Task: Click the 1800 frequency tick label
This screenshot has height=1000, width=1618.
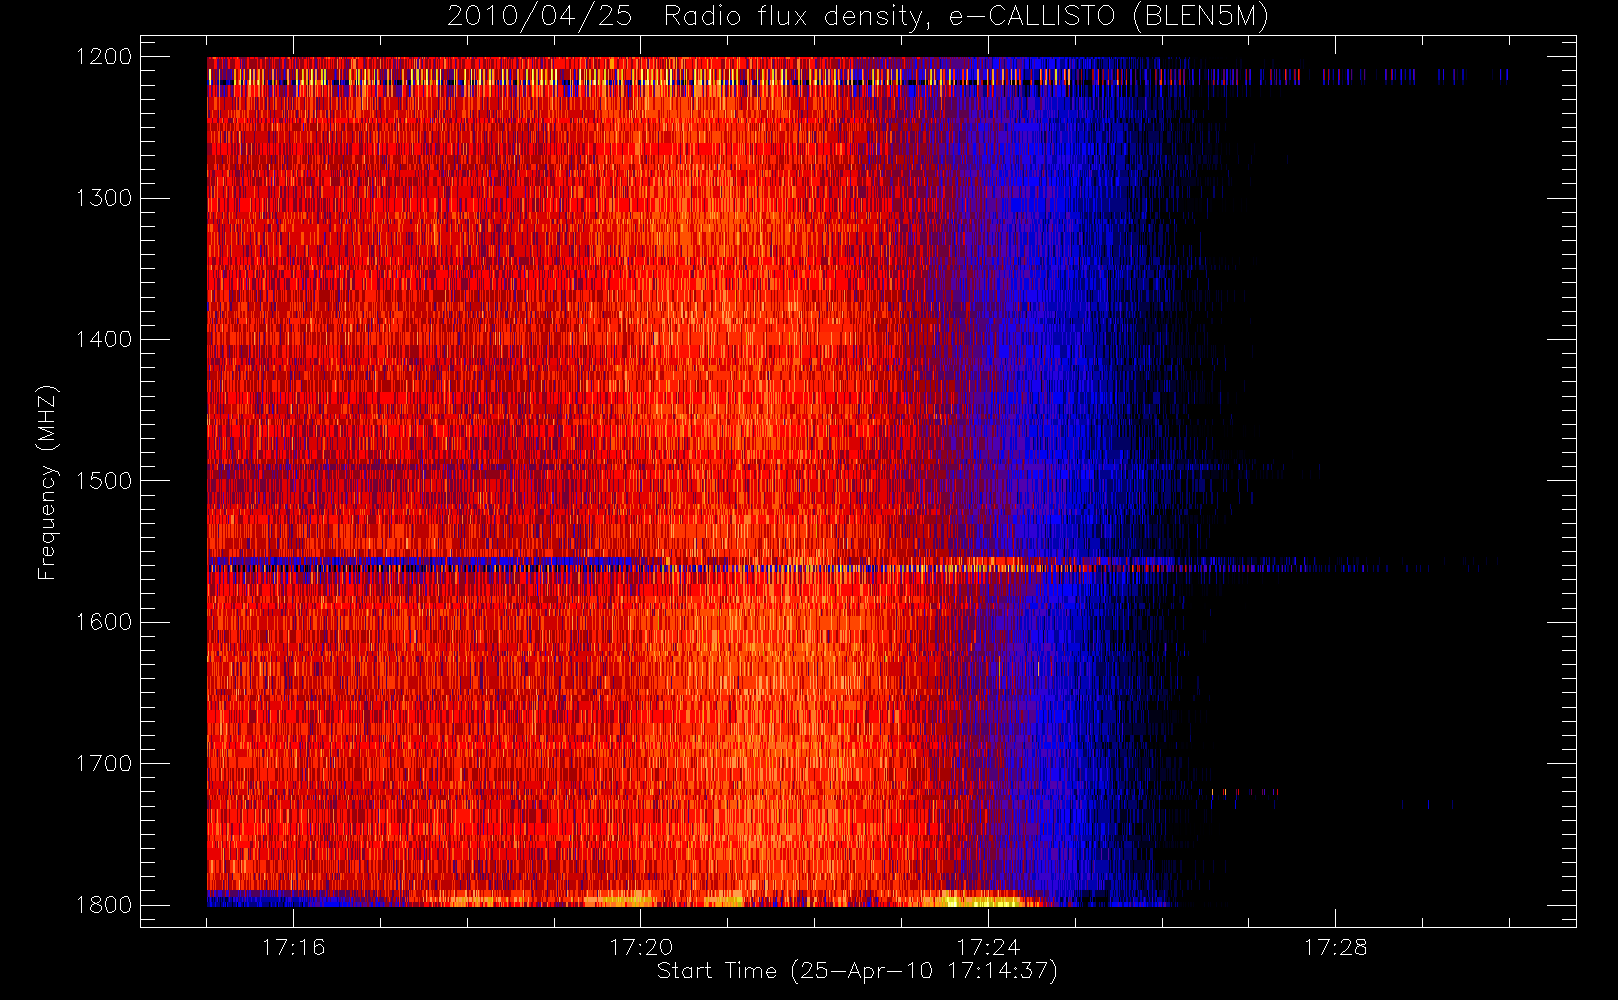Action: click(104, 905)
